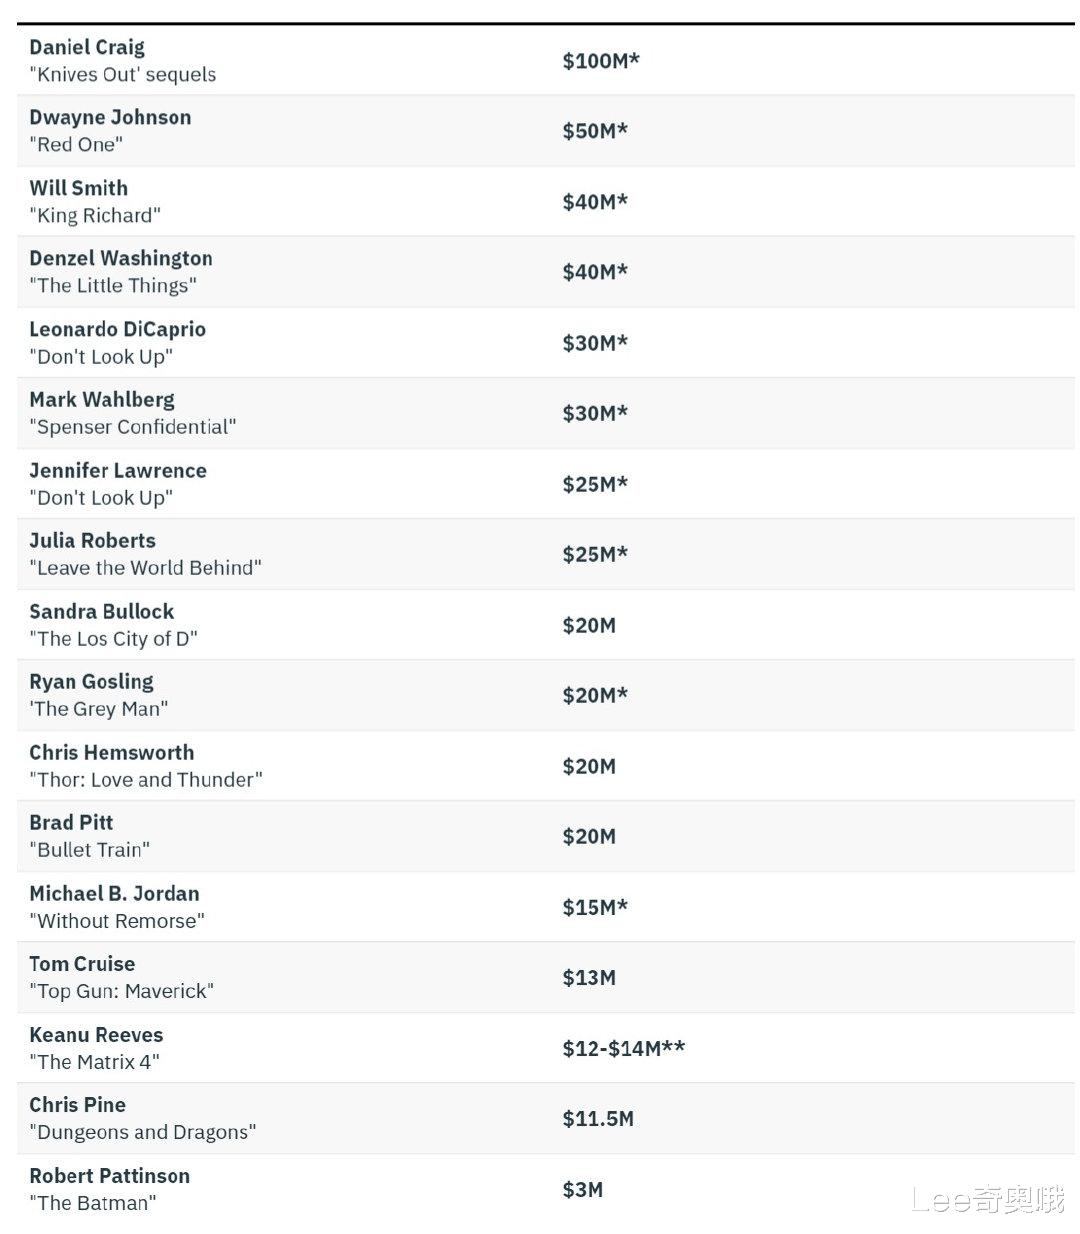
Task: Click the "Spenser Confidential" title
Action: 133,427
